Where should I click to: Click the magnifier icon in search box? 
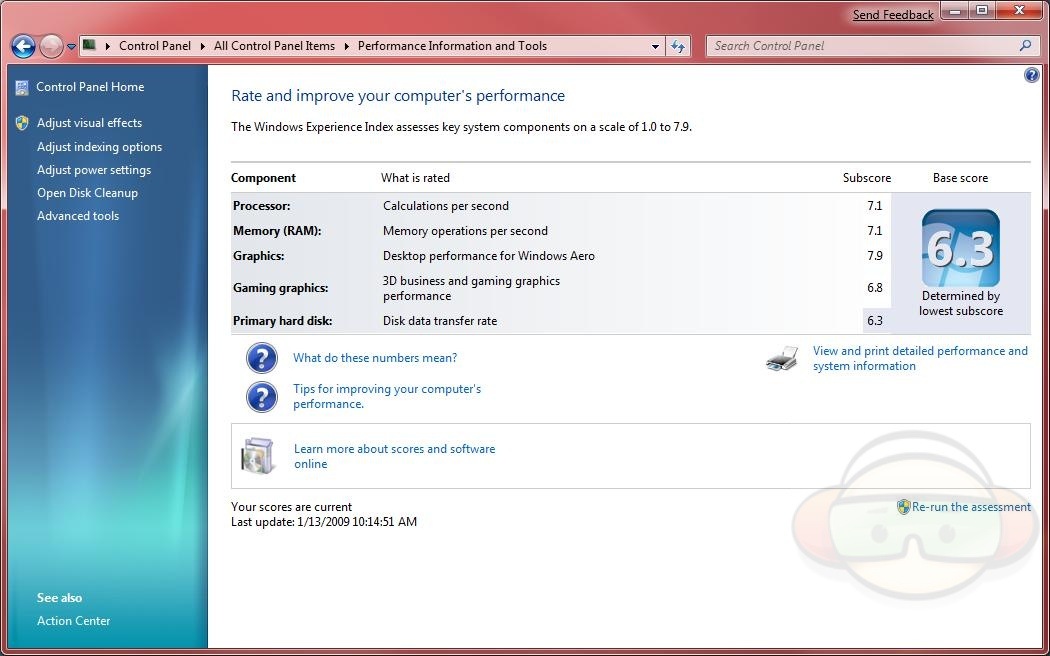click(1025, 46)
